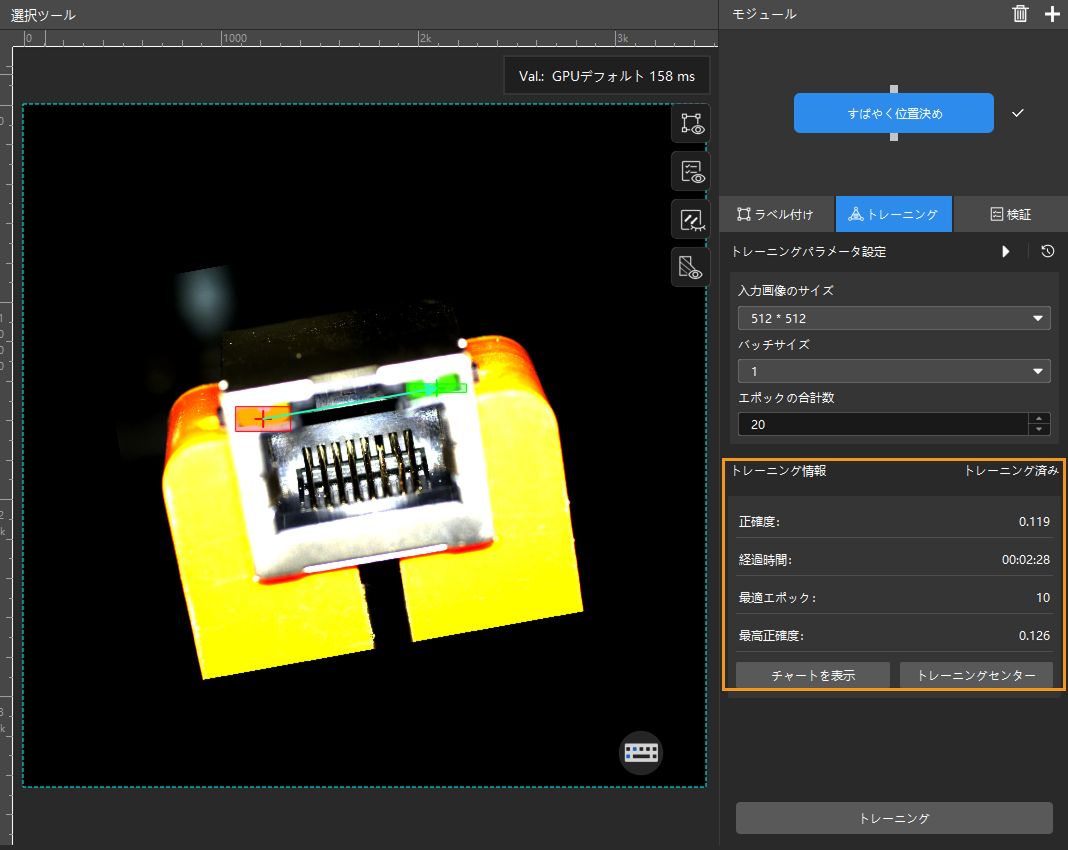
Task: Switch to the ラベル付け tab
Action: [x=776, y=215]
